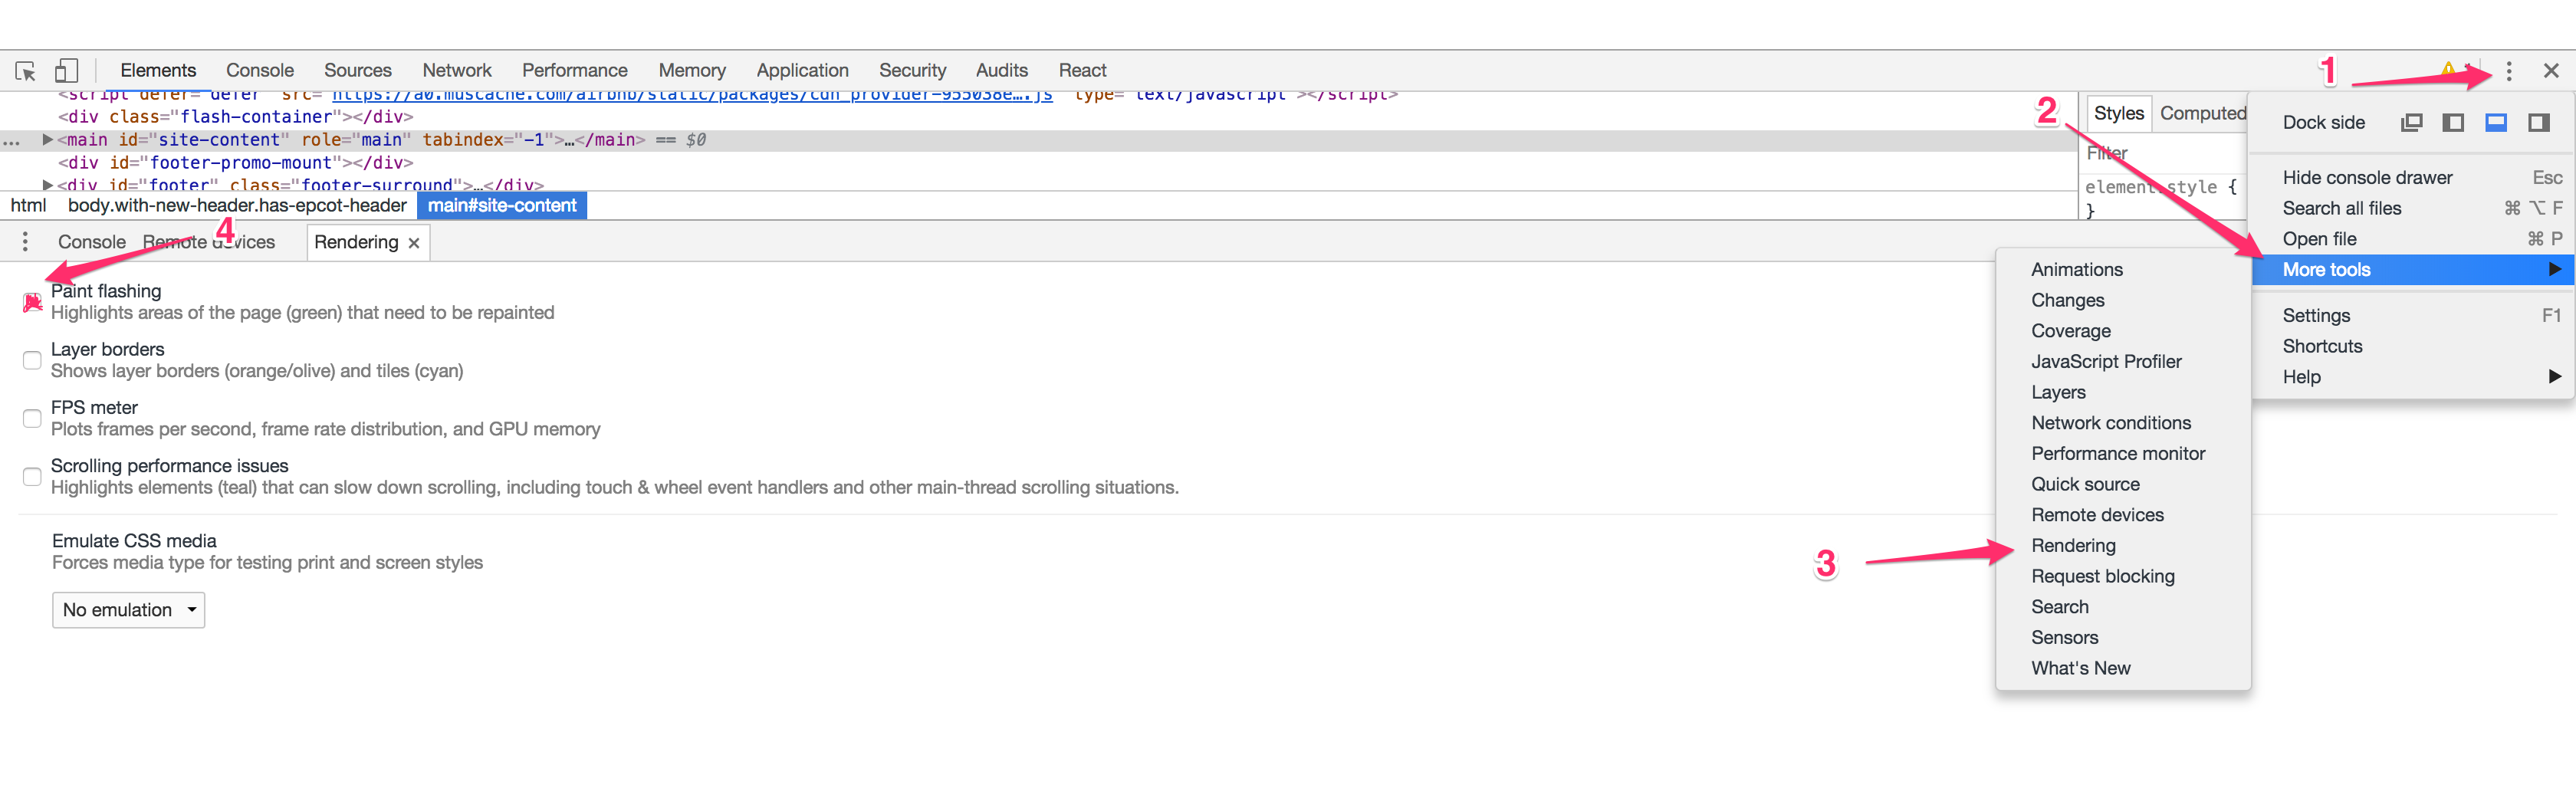
Task: Select Changes in More tools submenu
Action: click(x=2123, y=300)
